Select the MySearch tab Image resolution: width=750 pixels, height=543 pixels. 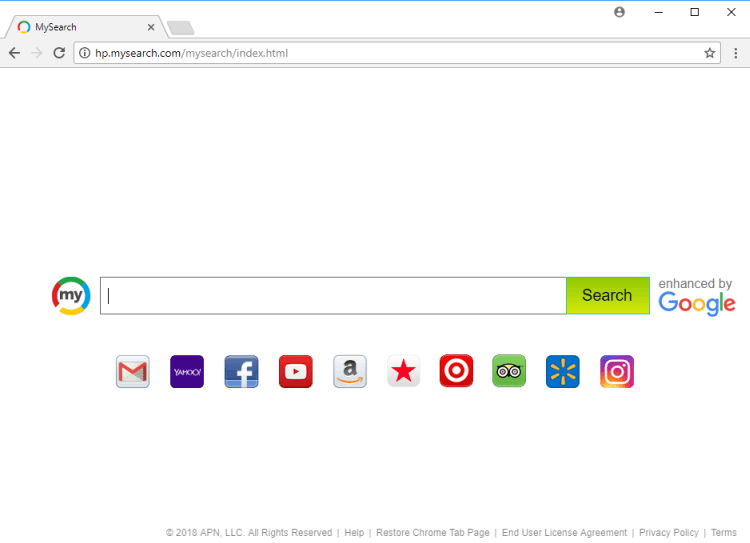(x=86, y=27)
